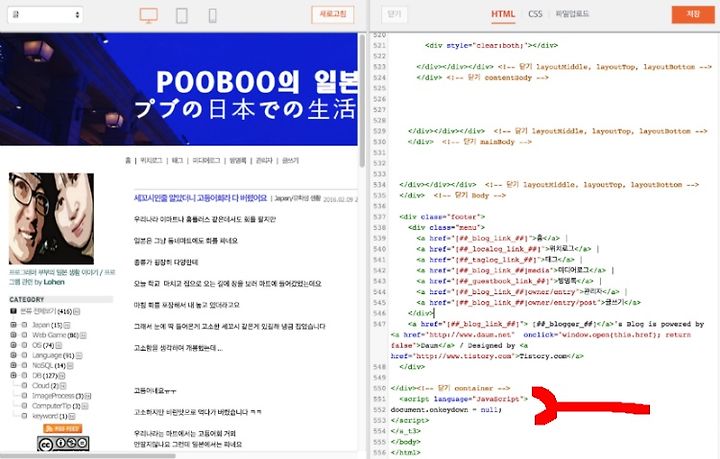Click the orange RSS FEED badge
Image resolution: width=720 pixels, height=459 pixels.
[63, 428]
